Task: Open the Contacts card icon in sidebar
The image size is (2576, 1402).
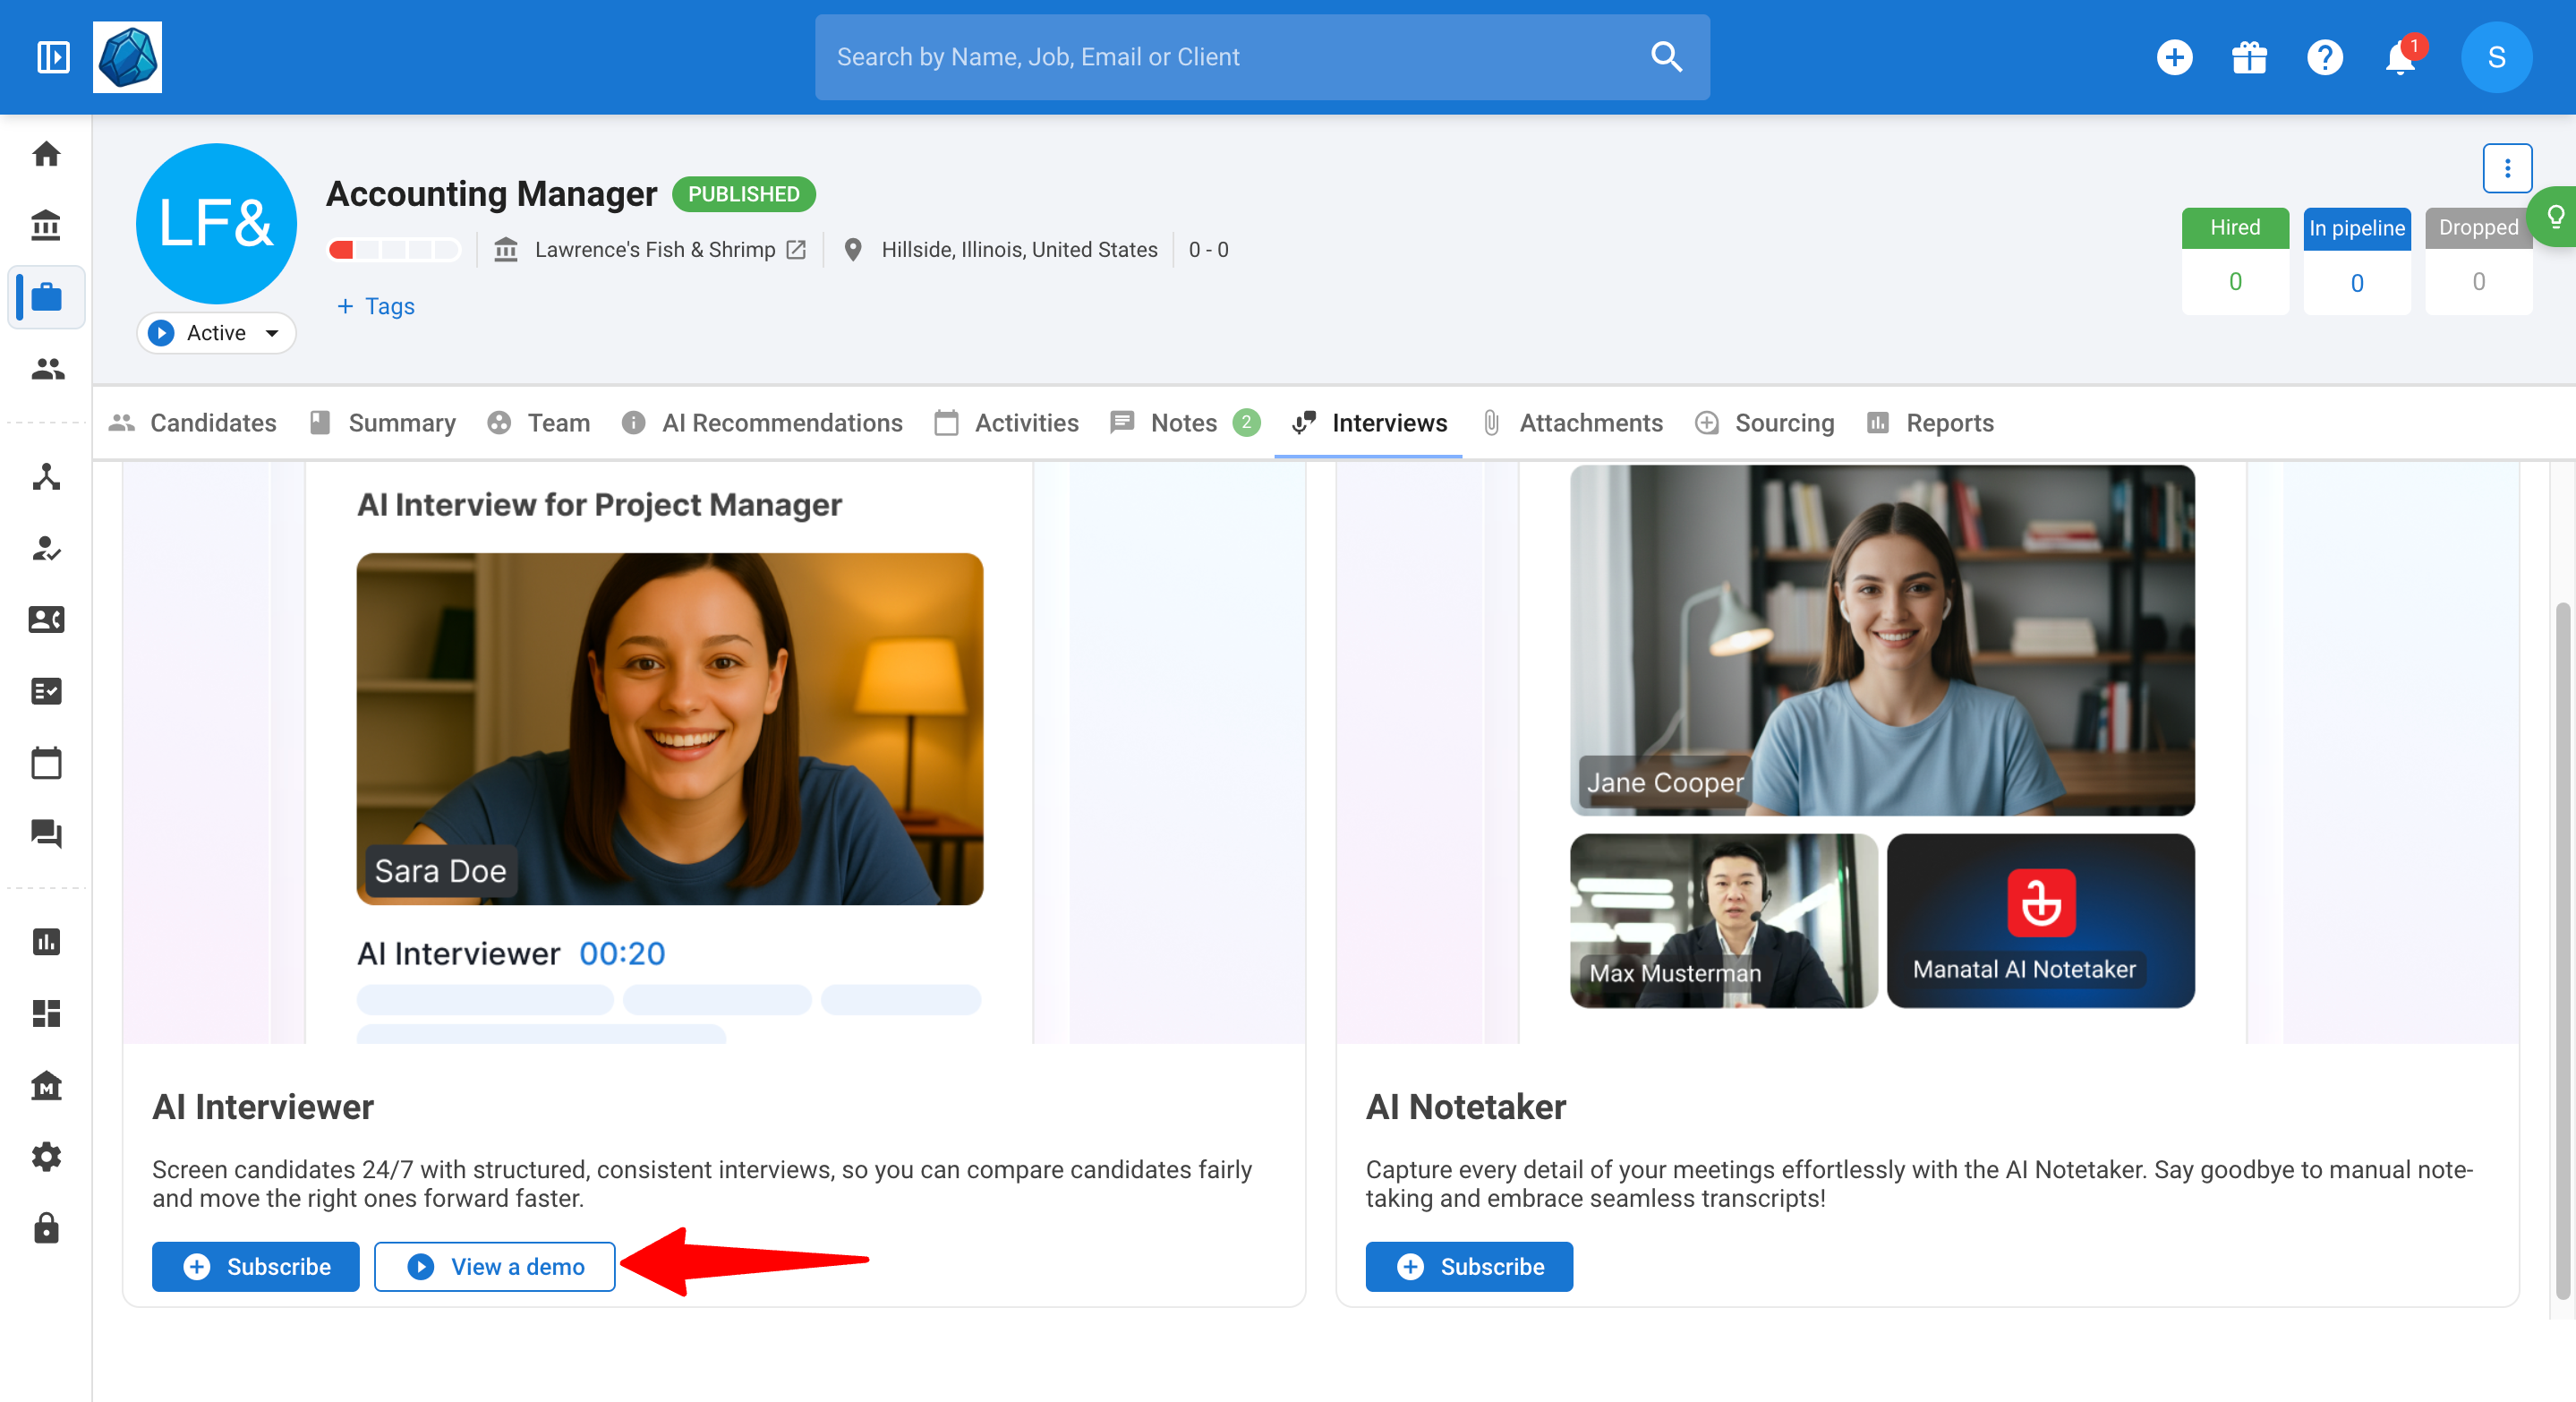Action: click(46, 620)
